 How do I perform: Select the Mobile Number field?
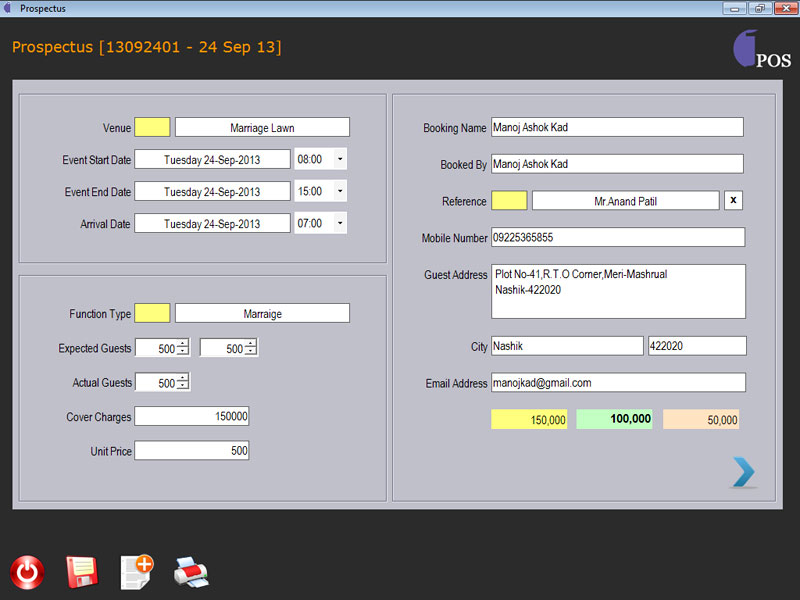[617, 238]
